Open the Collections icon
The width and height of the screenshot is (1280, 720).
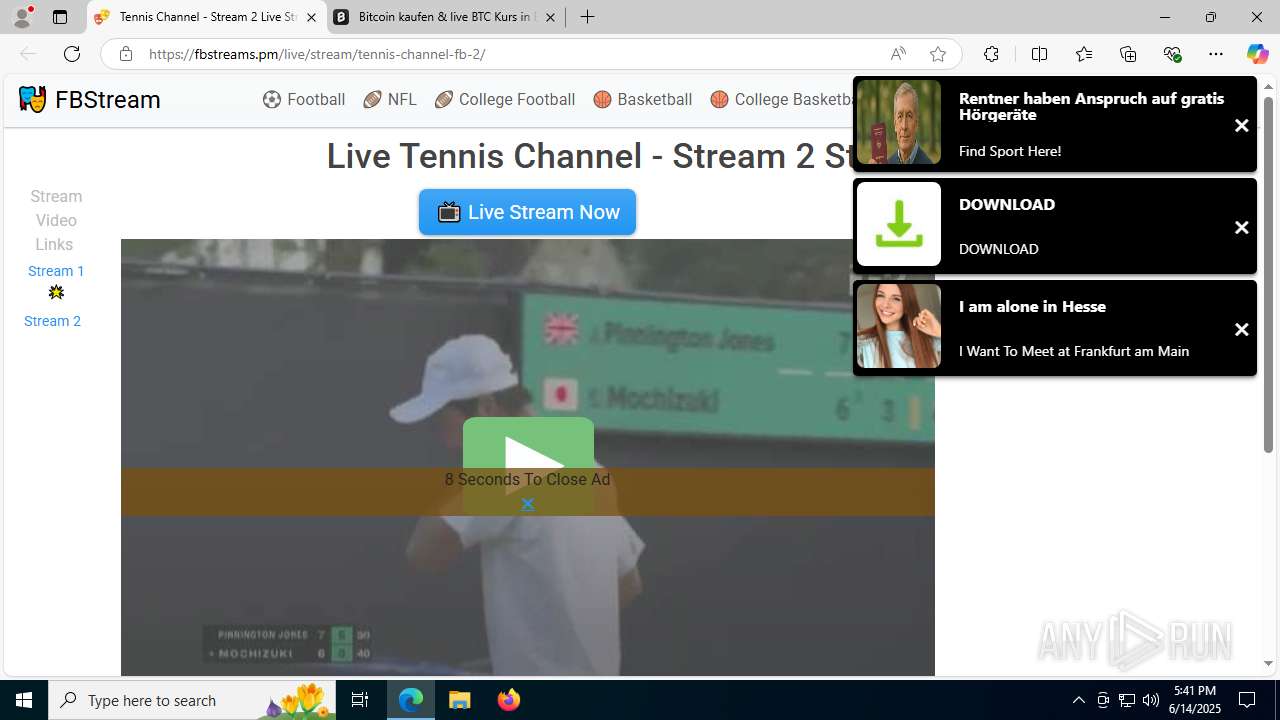pos(1128,54)
